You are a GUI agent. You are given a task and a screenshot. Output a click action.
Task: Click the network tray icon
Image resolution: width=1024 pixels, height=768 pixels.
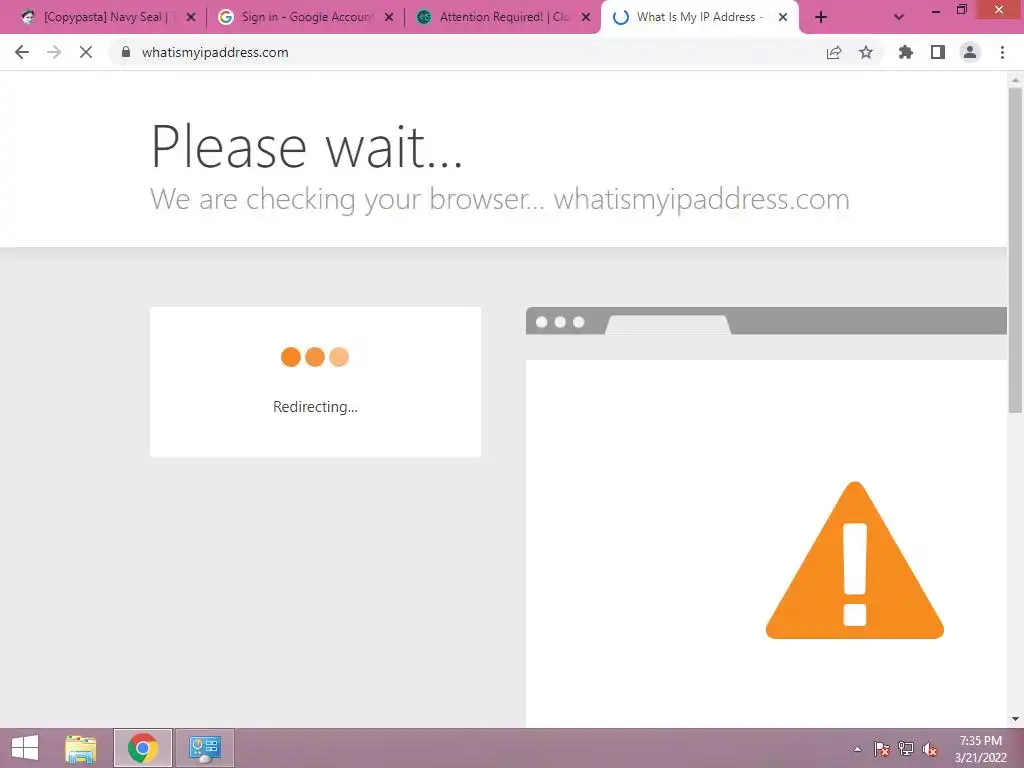906,749
